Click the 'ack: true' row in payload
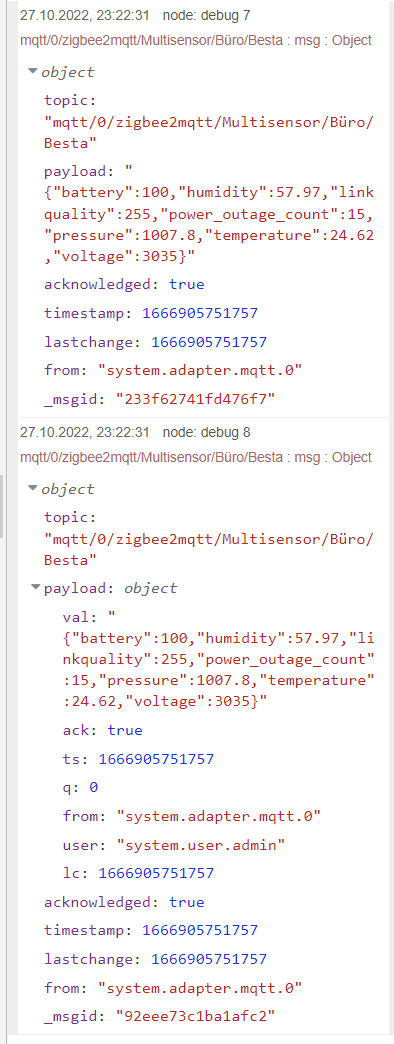 coord(102,730)
